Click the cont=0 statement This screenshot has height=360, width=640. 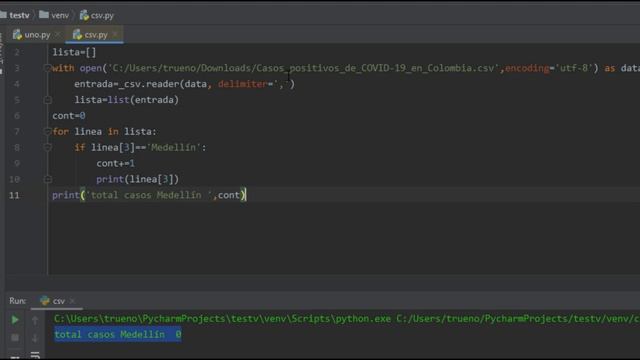pyautogui.click(x=69, y=116)
